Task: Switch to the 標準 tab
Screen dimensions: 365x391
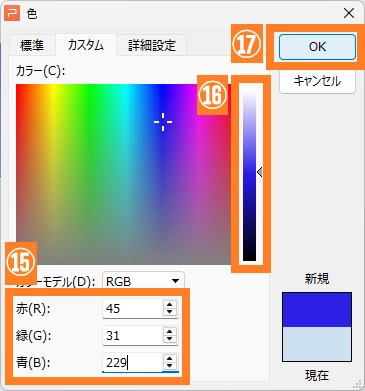Action: tap(32, 45)
